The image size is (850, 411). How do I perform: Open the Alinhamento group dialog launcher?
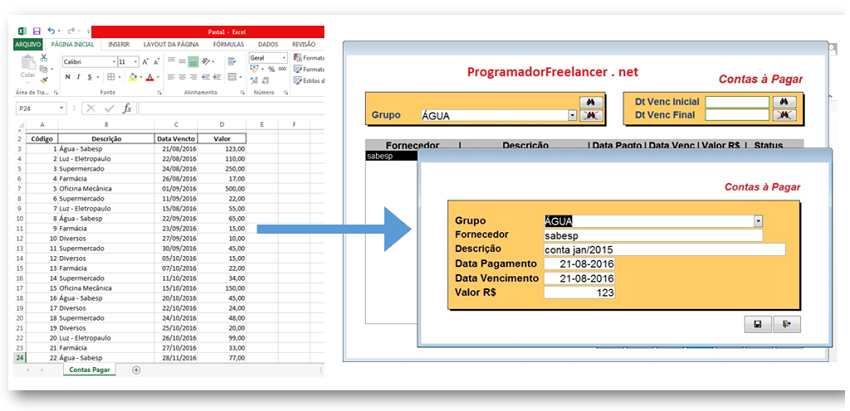242,92
